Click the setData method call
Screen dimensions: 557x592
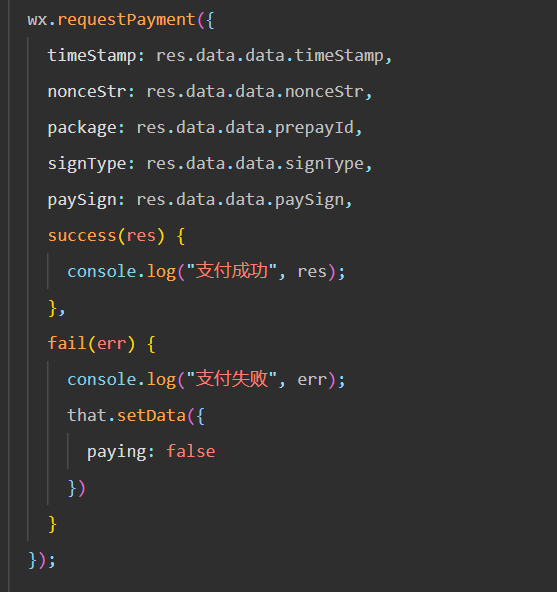coord(151,416)
